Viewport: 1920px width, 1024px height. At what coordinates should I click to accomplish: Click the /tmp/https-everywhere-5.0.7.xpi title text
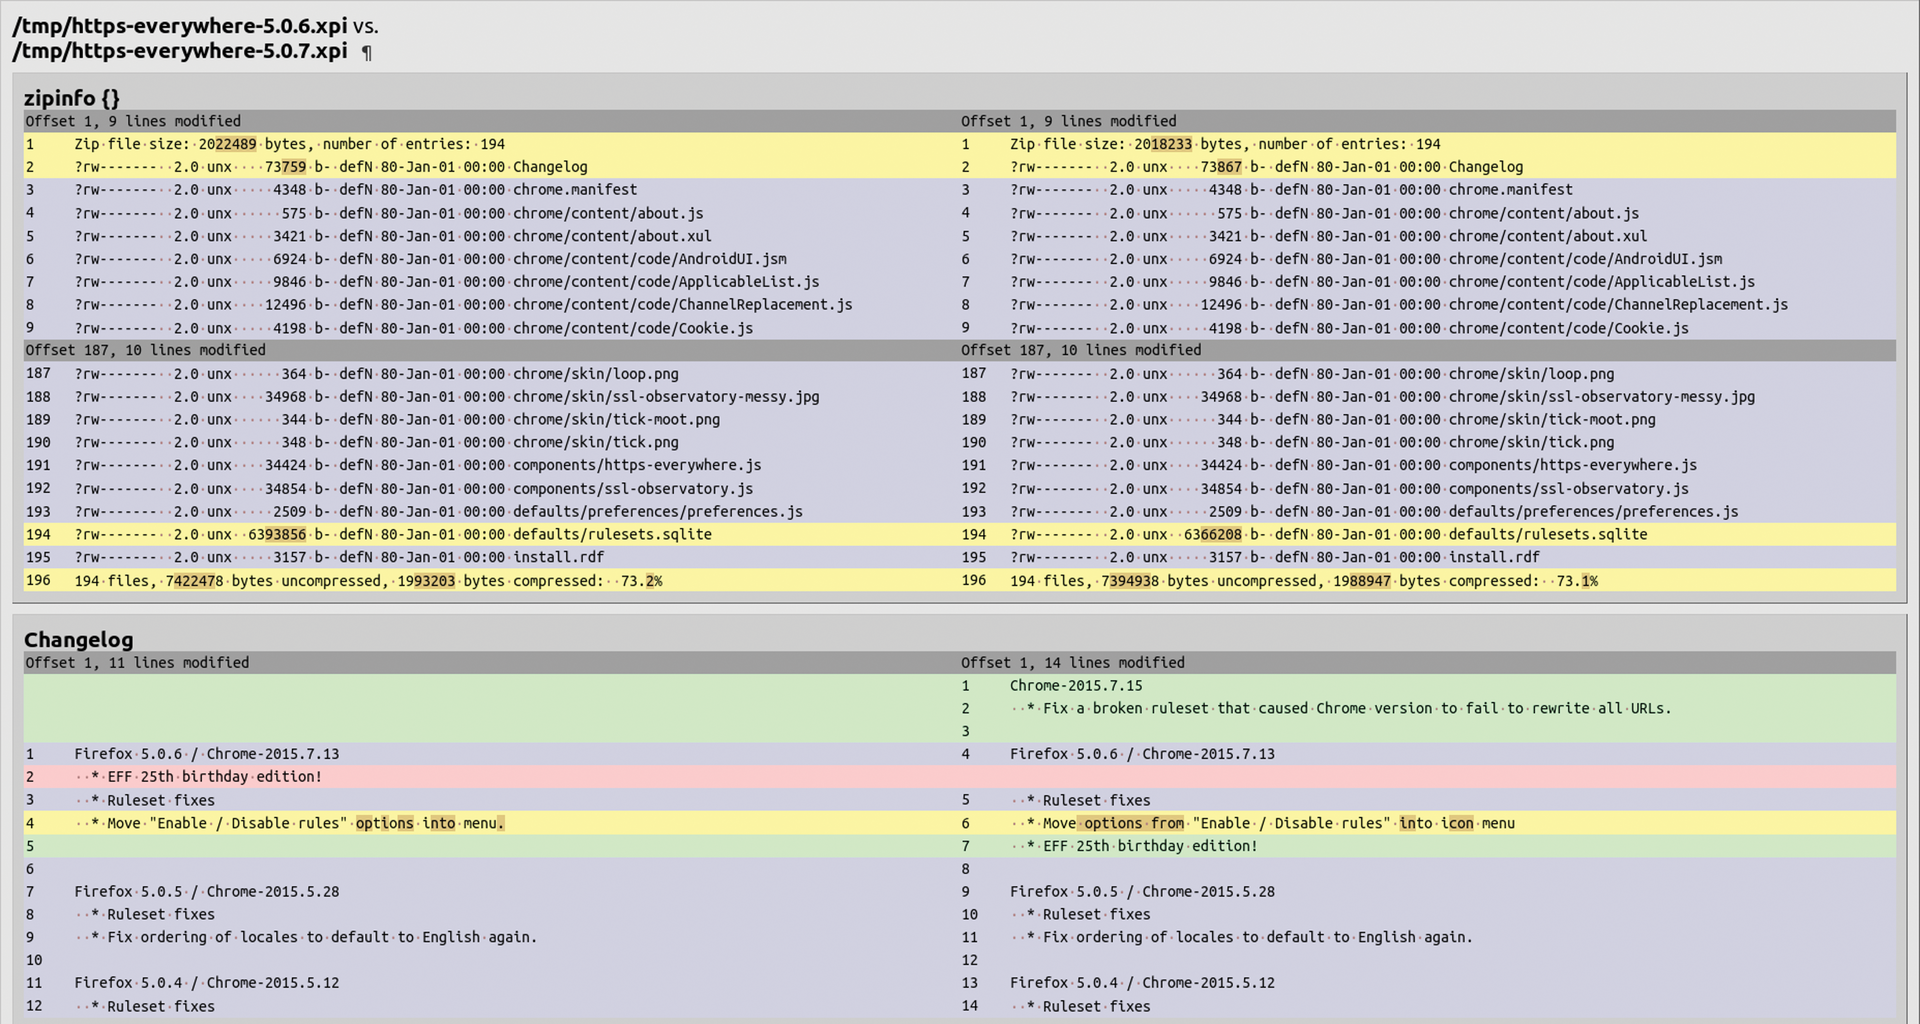[180, 51]
